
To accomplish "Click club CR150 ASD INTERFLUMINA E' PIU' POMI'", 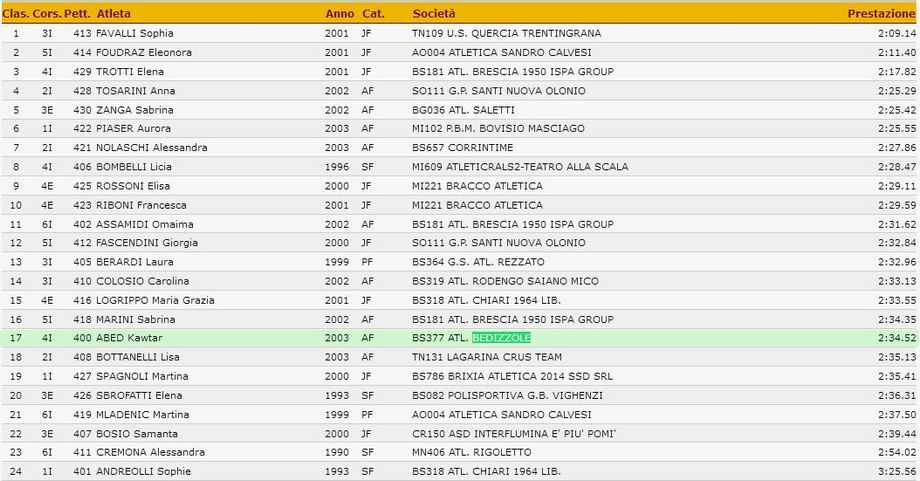I will tap(514, 434).
